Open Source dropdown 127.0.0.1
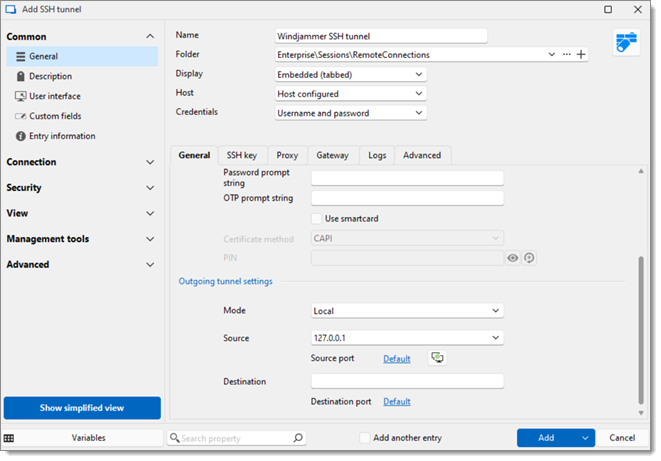Image resolution: width=661 pixels, height=461 pixels. click(407, 338)
